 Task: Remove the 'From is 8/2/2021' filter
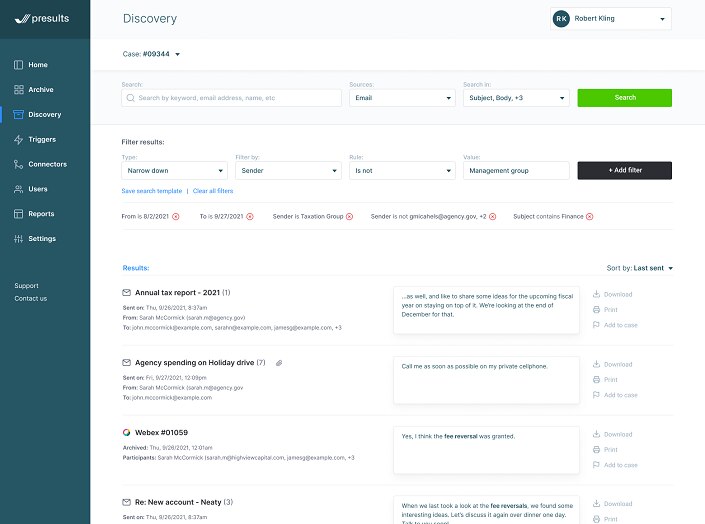coord(176,216)
